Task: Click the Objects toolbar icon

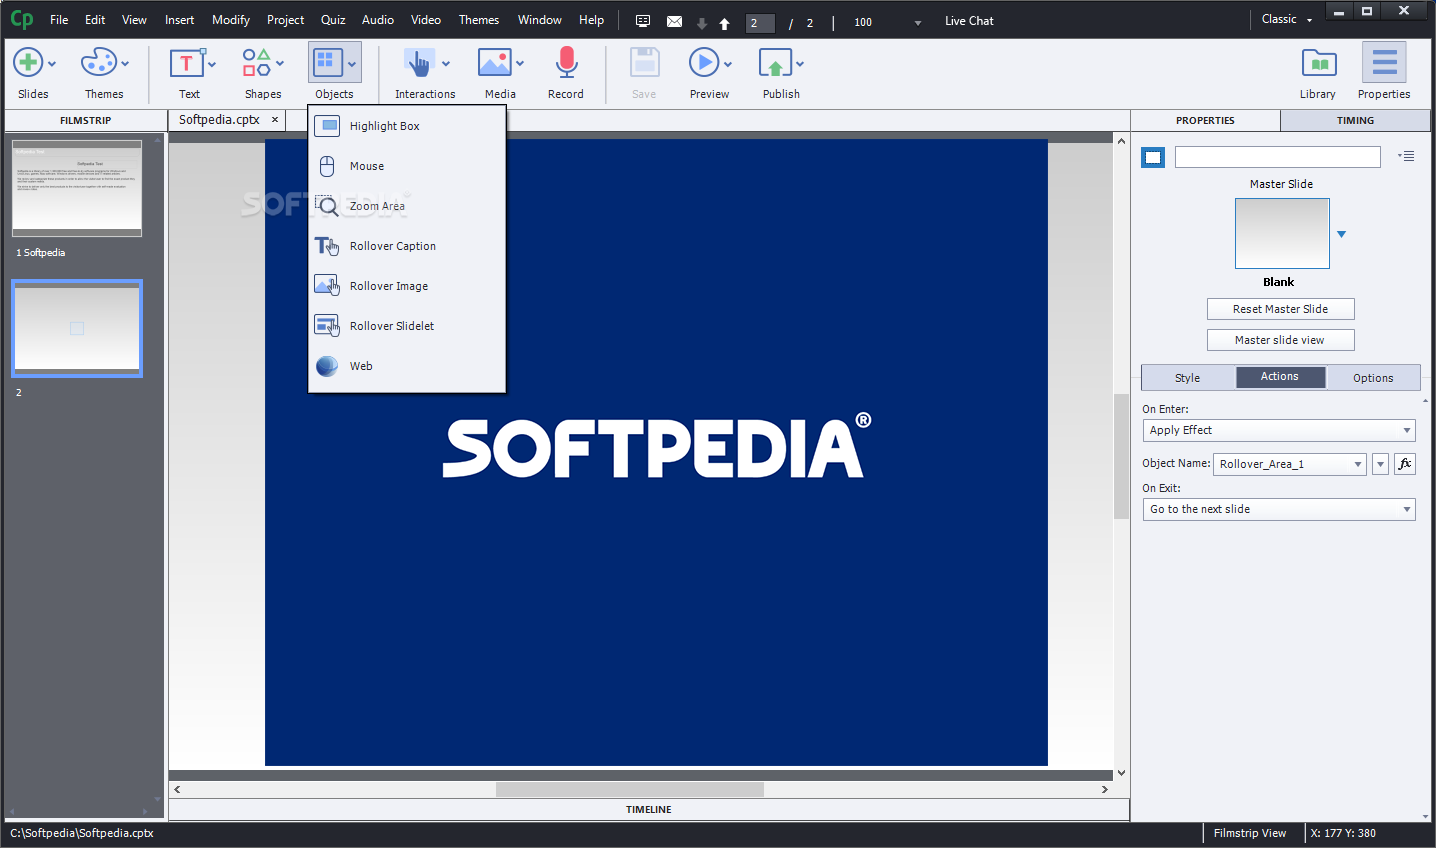Action: 327,63
